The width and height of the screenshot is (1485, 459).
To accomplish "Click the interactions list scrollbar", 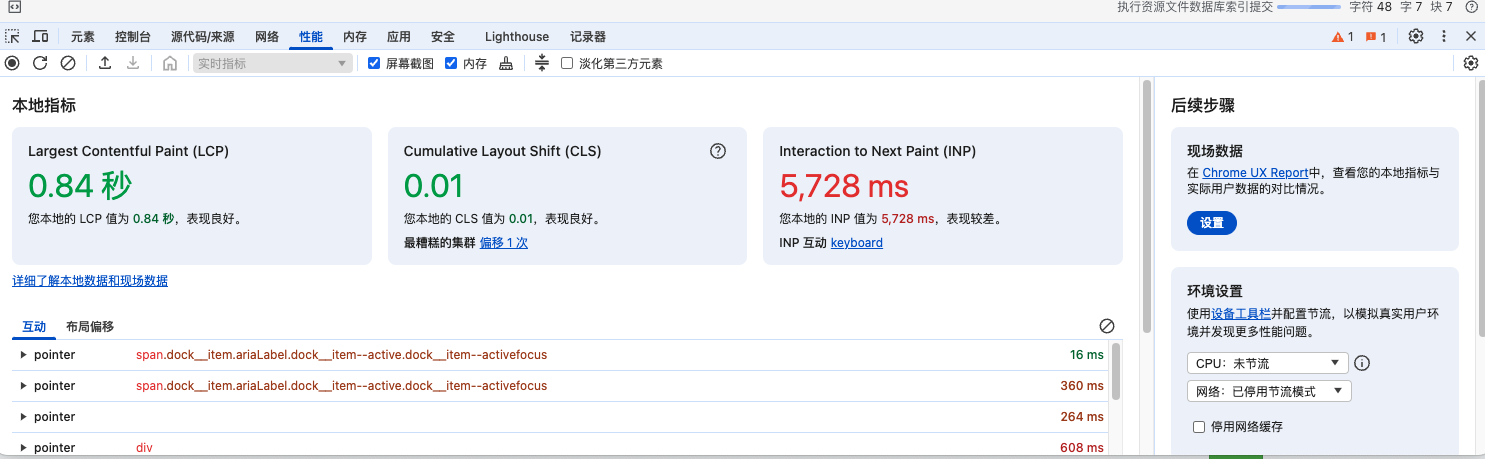I will (x=1116, y=371).
